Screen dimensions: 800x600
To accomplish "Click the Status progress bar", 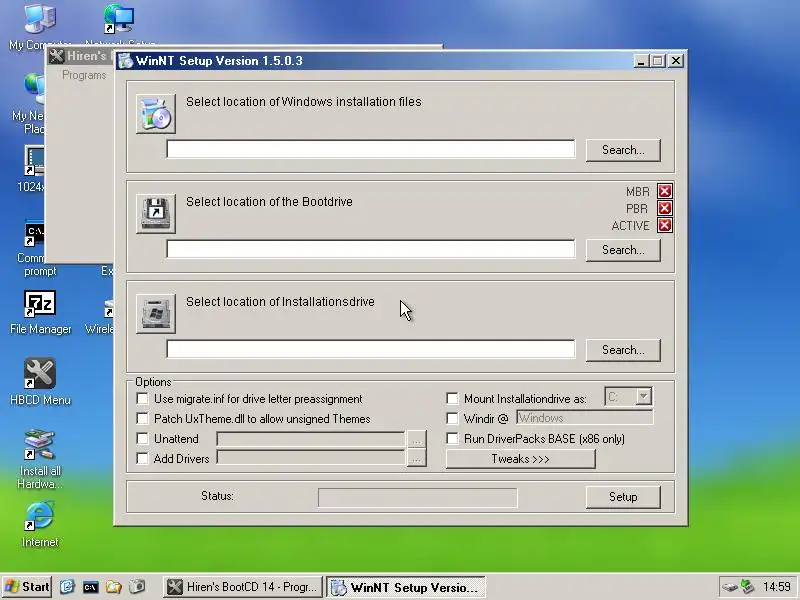I will [417, 497].
